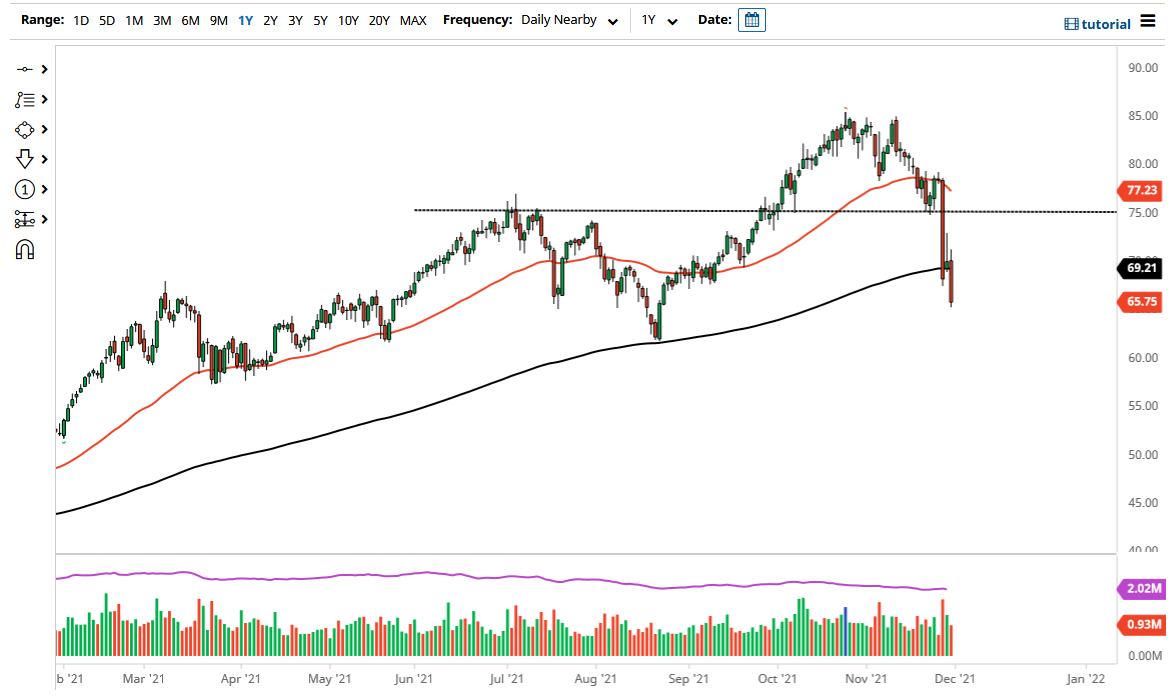
Task: Select the trendline drawing tool
Action: coord(26,69)
